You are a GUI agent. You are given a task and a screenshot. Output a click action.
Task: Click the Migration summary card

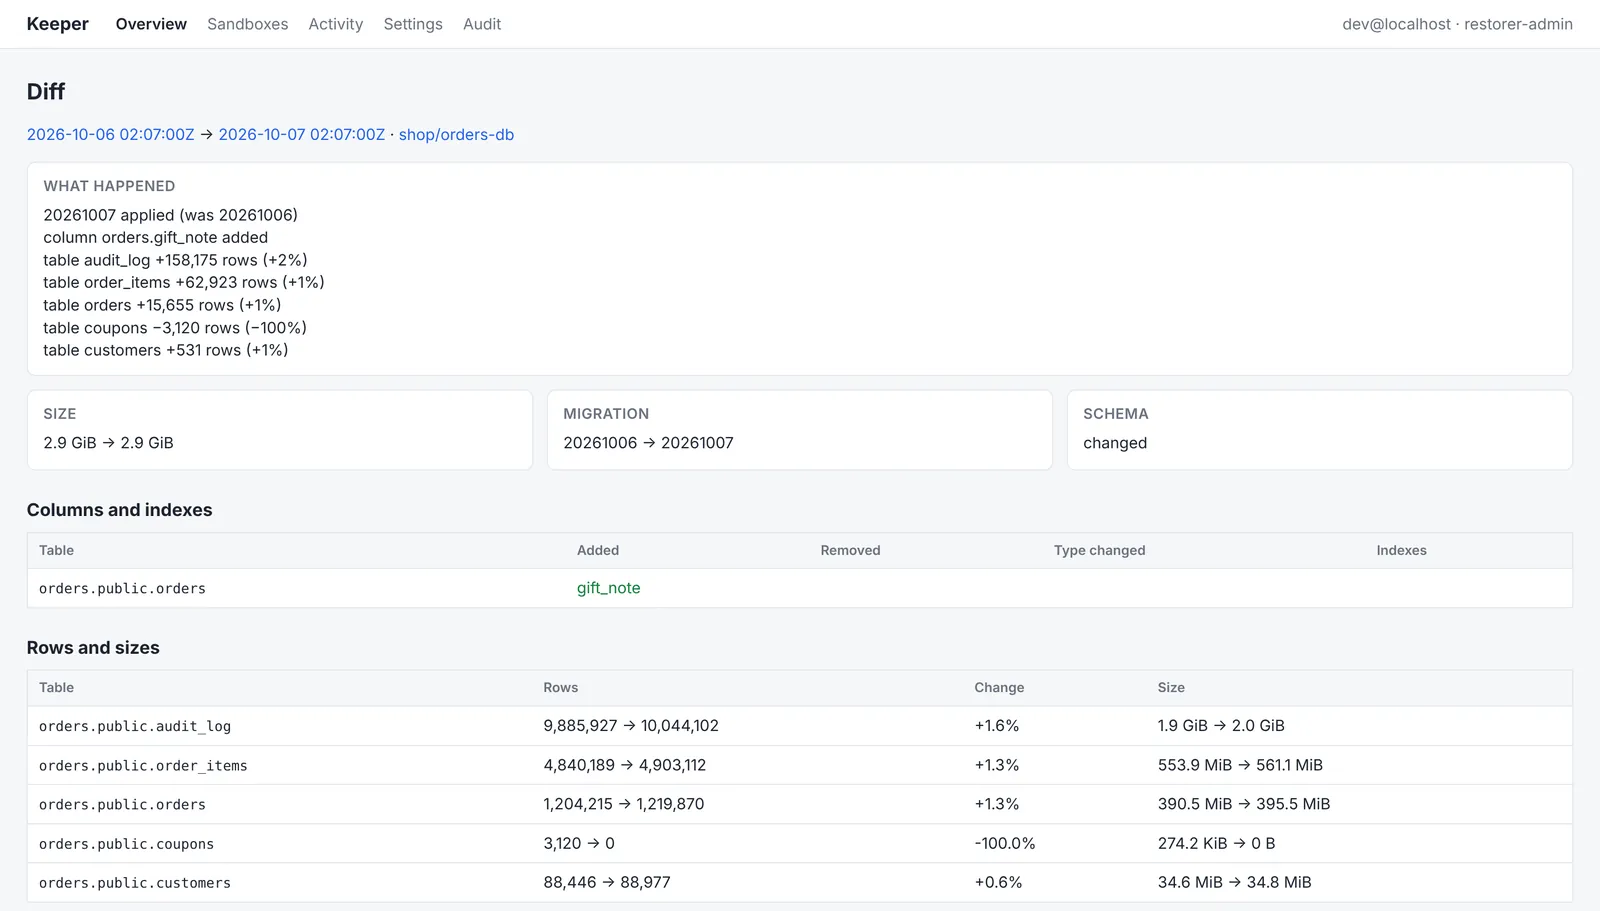[800, 430]
